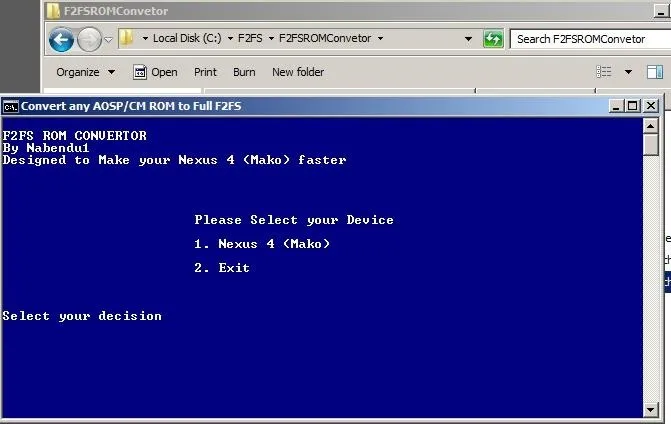Click the '2. Exit' text
The image size is (671, 424).
(222, 268)
